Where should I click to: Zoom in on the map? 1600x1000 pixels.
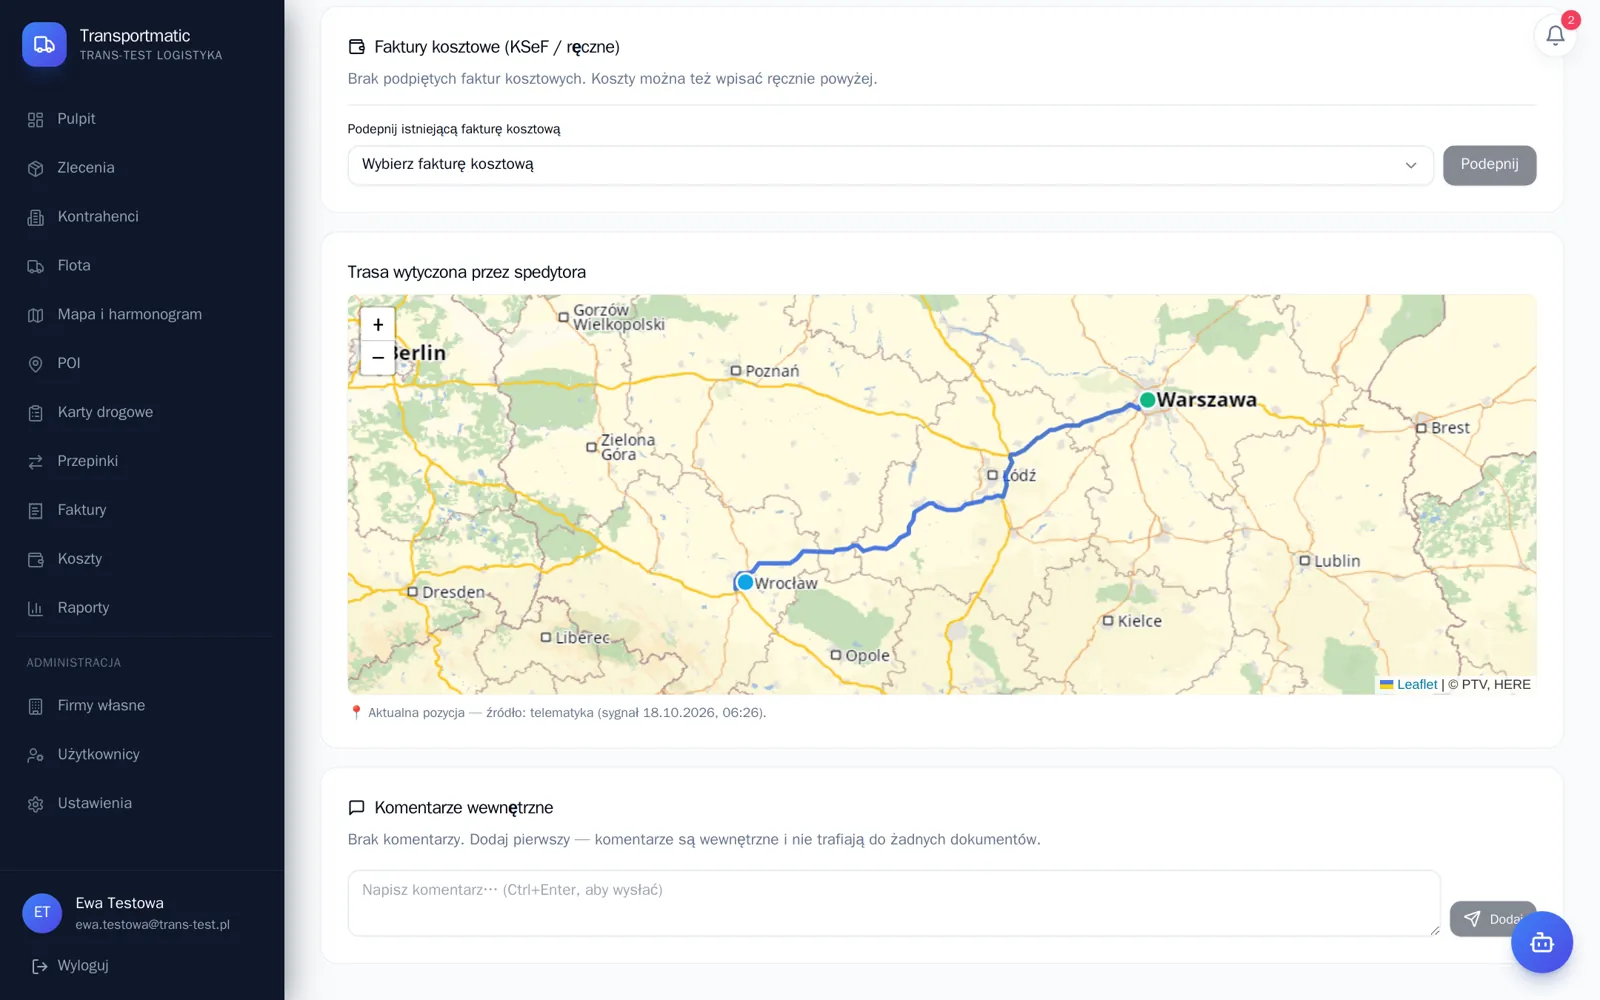(x=378, y=325)
